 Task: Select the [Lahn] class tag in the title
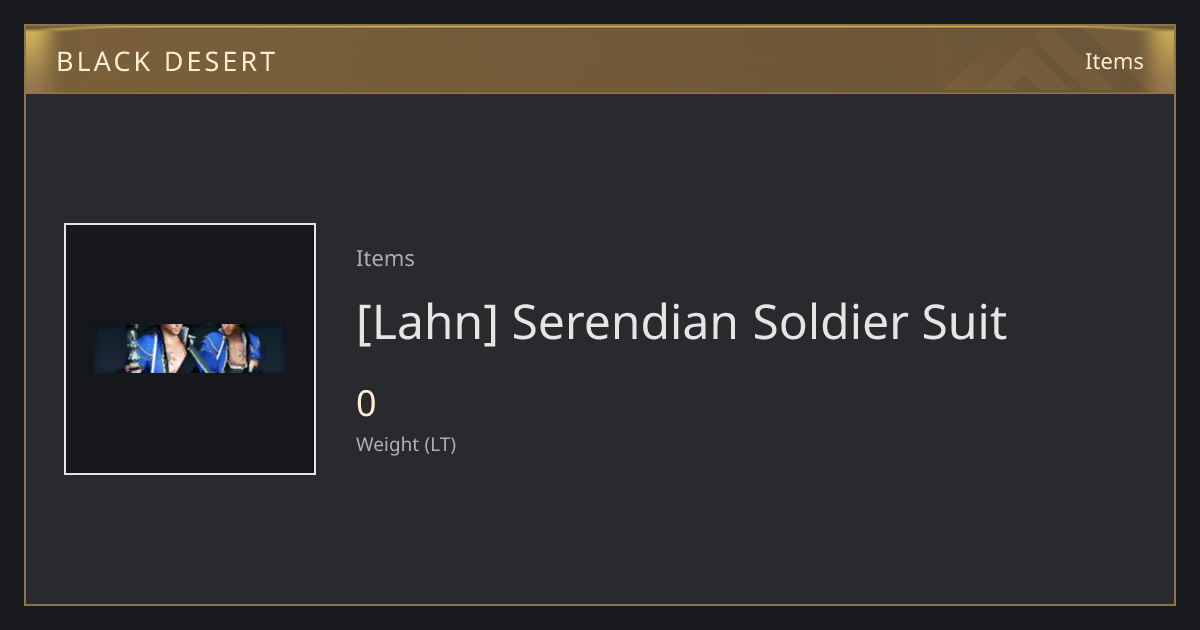427,323
